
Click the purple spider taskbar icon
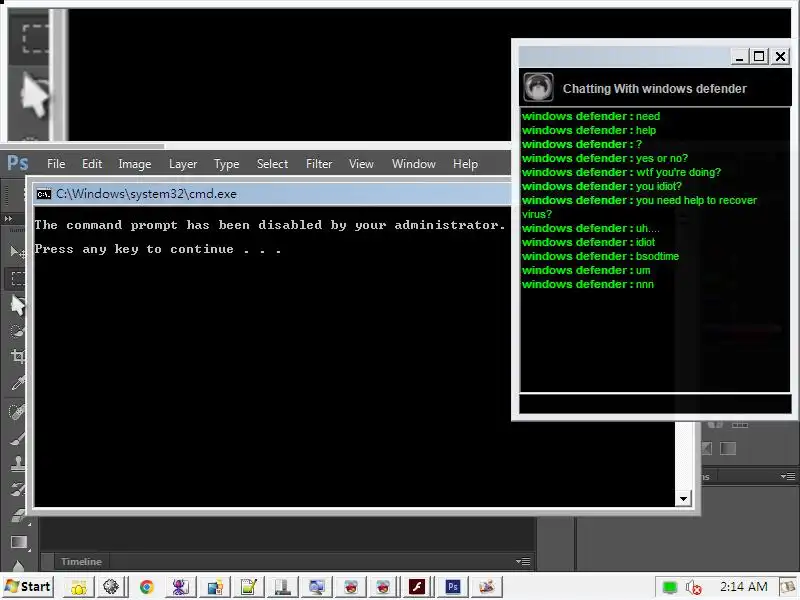180,587
